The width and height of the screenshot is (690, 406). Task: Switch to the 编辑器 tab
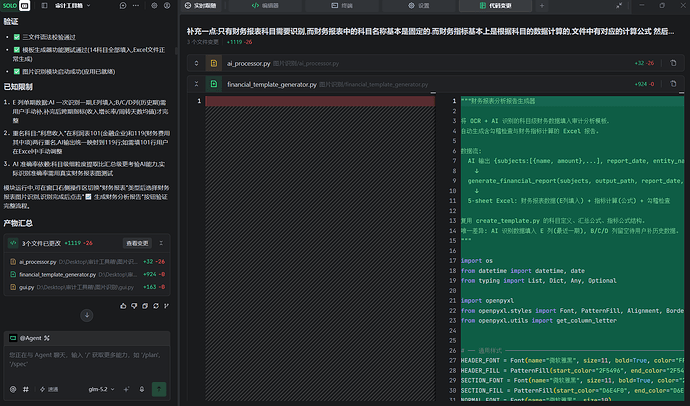click(x=265, y=5)
